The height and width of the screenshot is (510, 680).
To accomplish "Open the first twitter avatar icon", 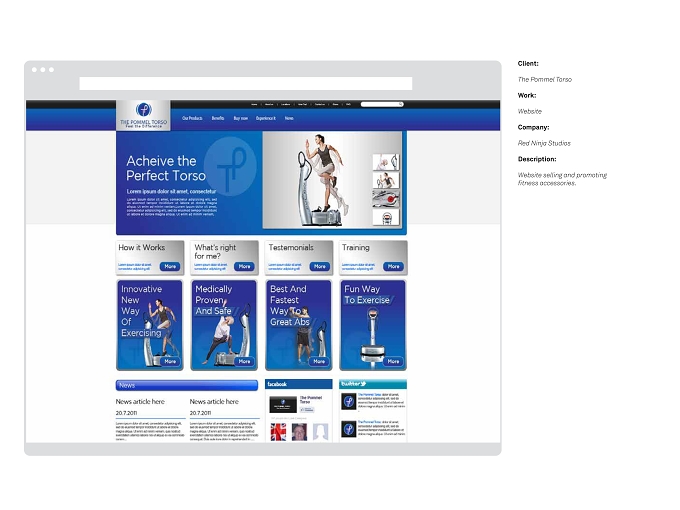I will click(x=349, y=402).
